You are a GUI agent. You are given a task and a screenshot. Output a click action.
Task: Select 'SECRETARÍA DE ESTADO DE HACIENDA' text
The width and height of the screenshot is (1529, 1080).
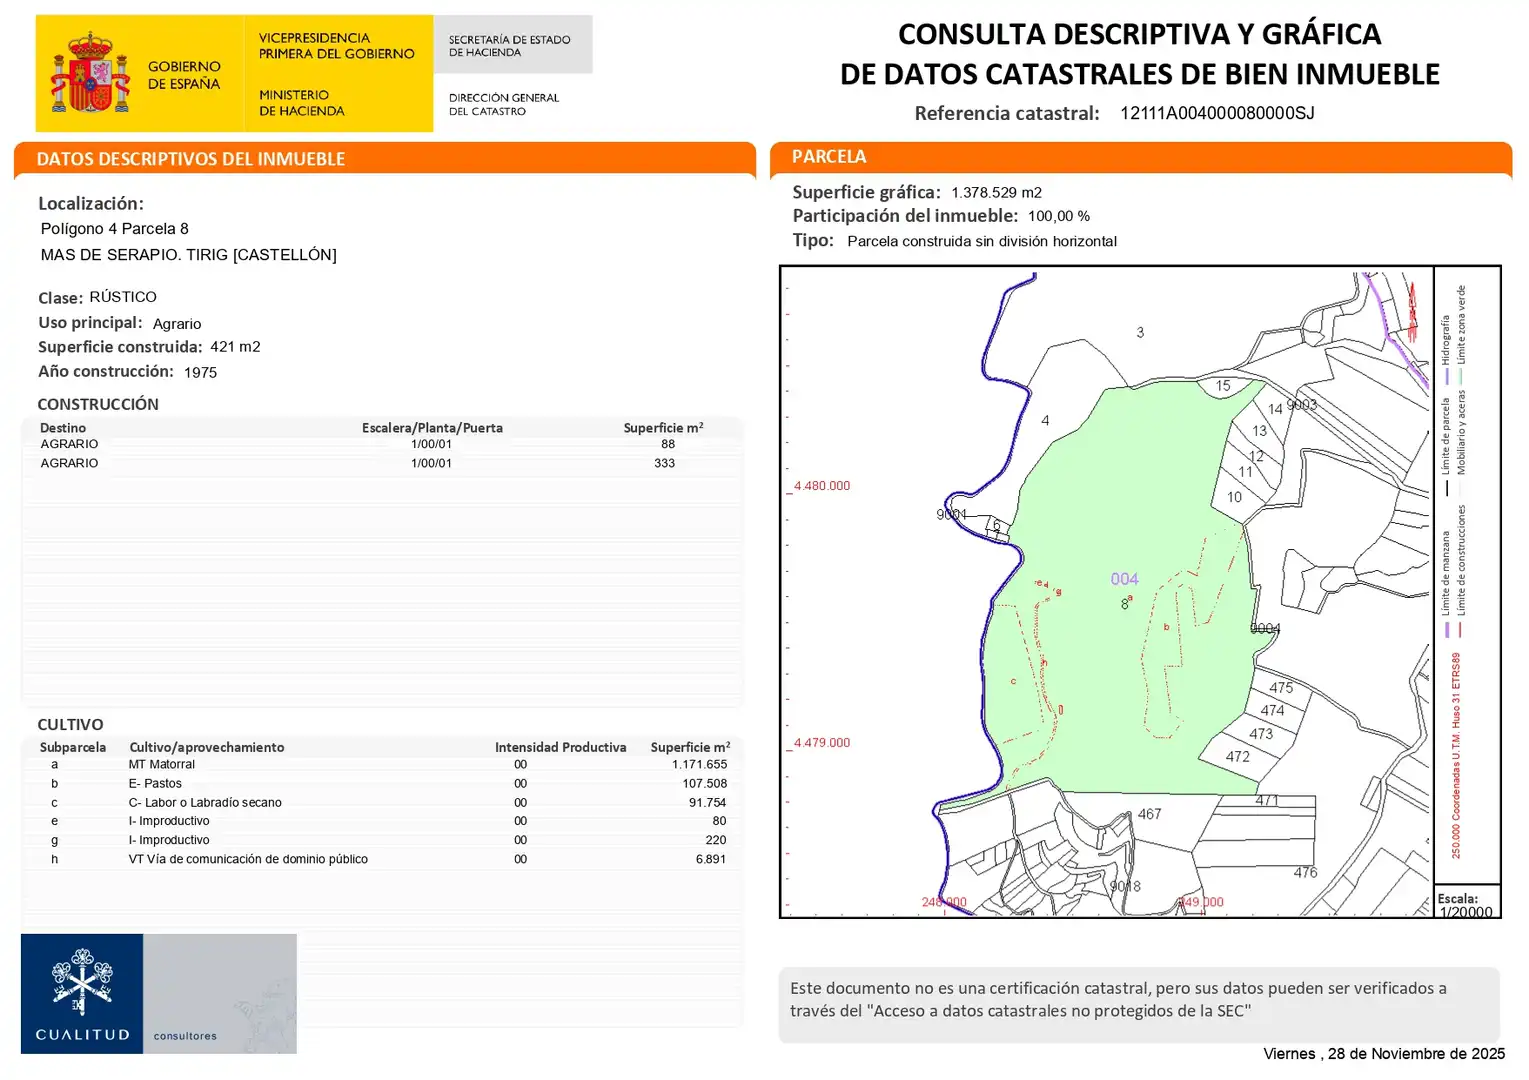(x=509, y=46)
